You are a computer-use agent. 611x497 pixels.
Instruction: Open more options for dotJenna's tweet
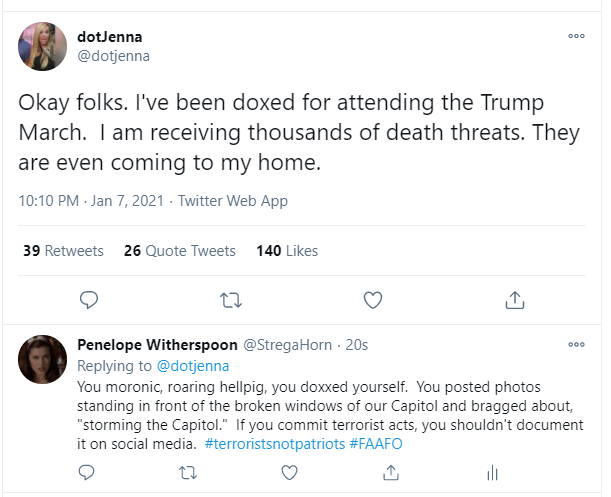click(x=576, y=35)
